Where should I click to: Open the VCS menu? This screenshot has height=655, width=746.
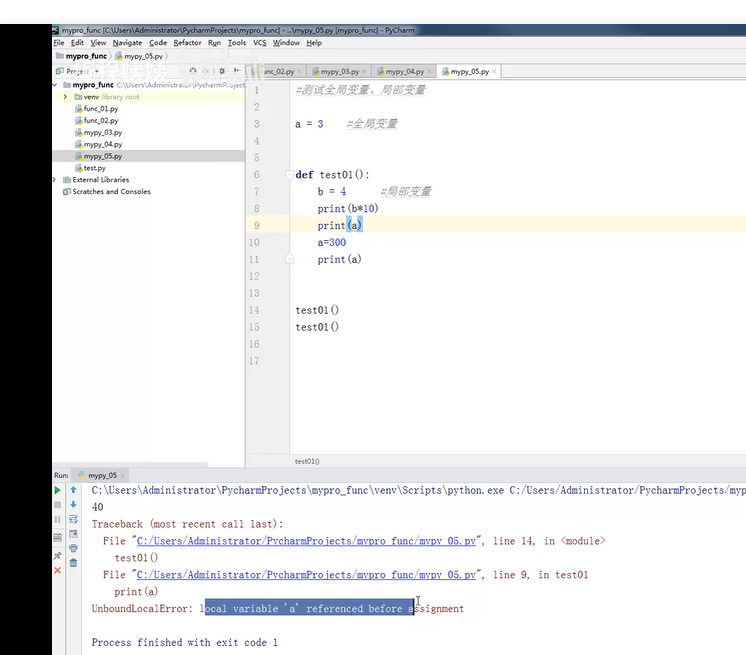pyautogui.click(x=260, y=42)
